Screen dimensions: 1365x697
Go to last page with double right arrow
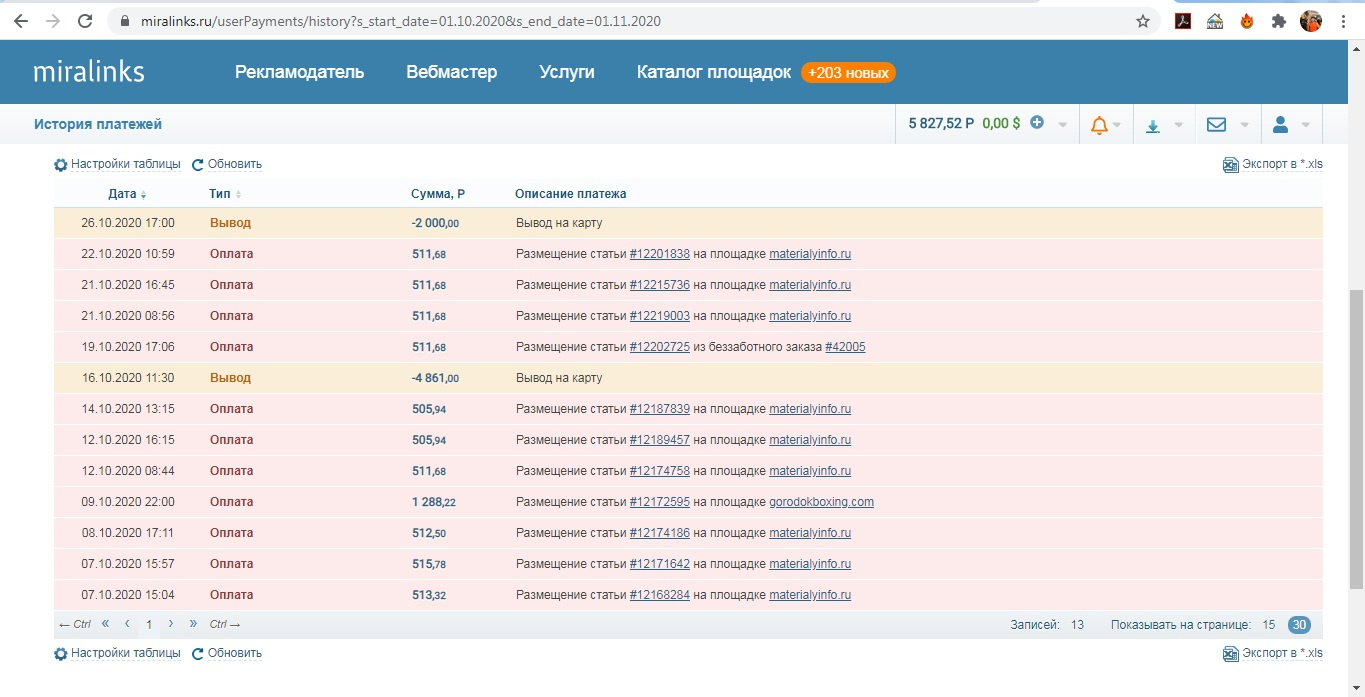click(193, 624)
